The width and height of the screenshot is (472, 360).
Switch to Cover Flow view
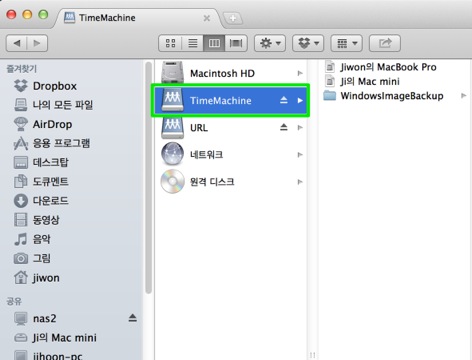point(236,43)
